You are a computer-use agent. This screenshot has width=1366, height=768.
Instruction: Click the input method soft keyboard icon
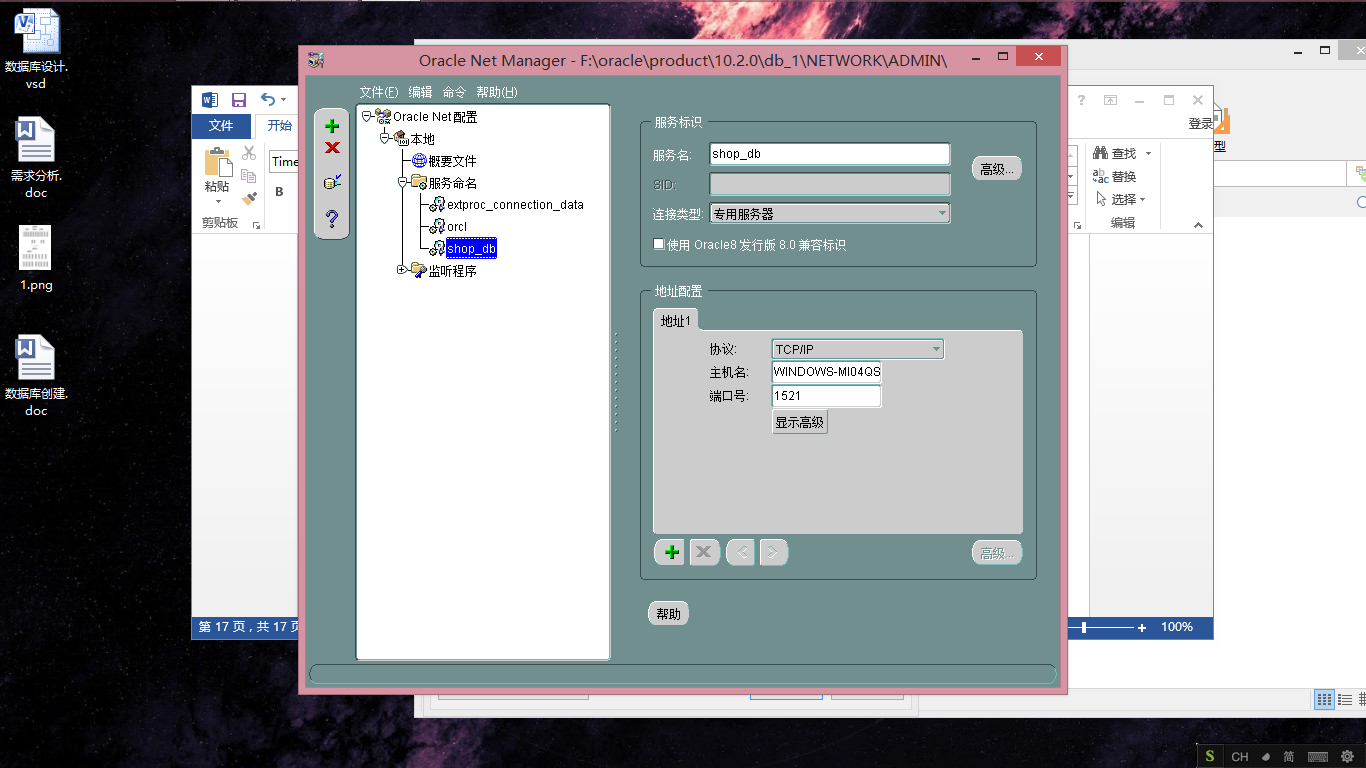[x=1318, y=757]
